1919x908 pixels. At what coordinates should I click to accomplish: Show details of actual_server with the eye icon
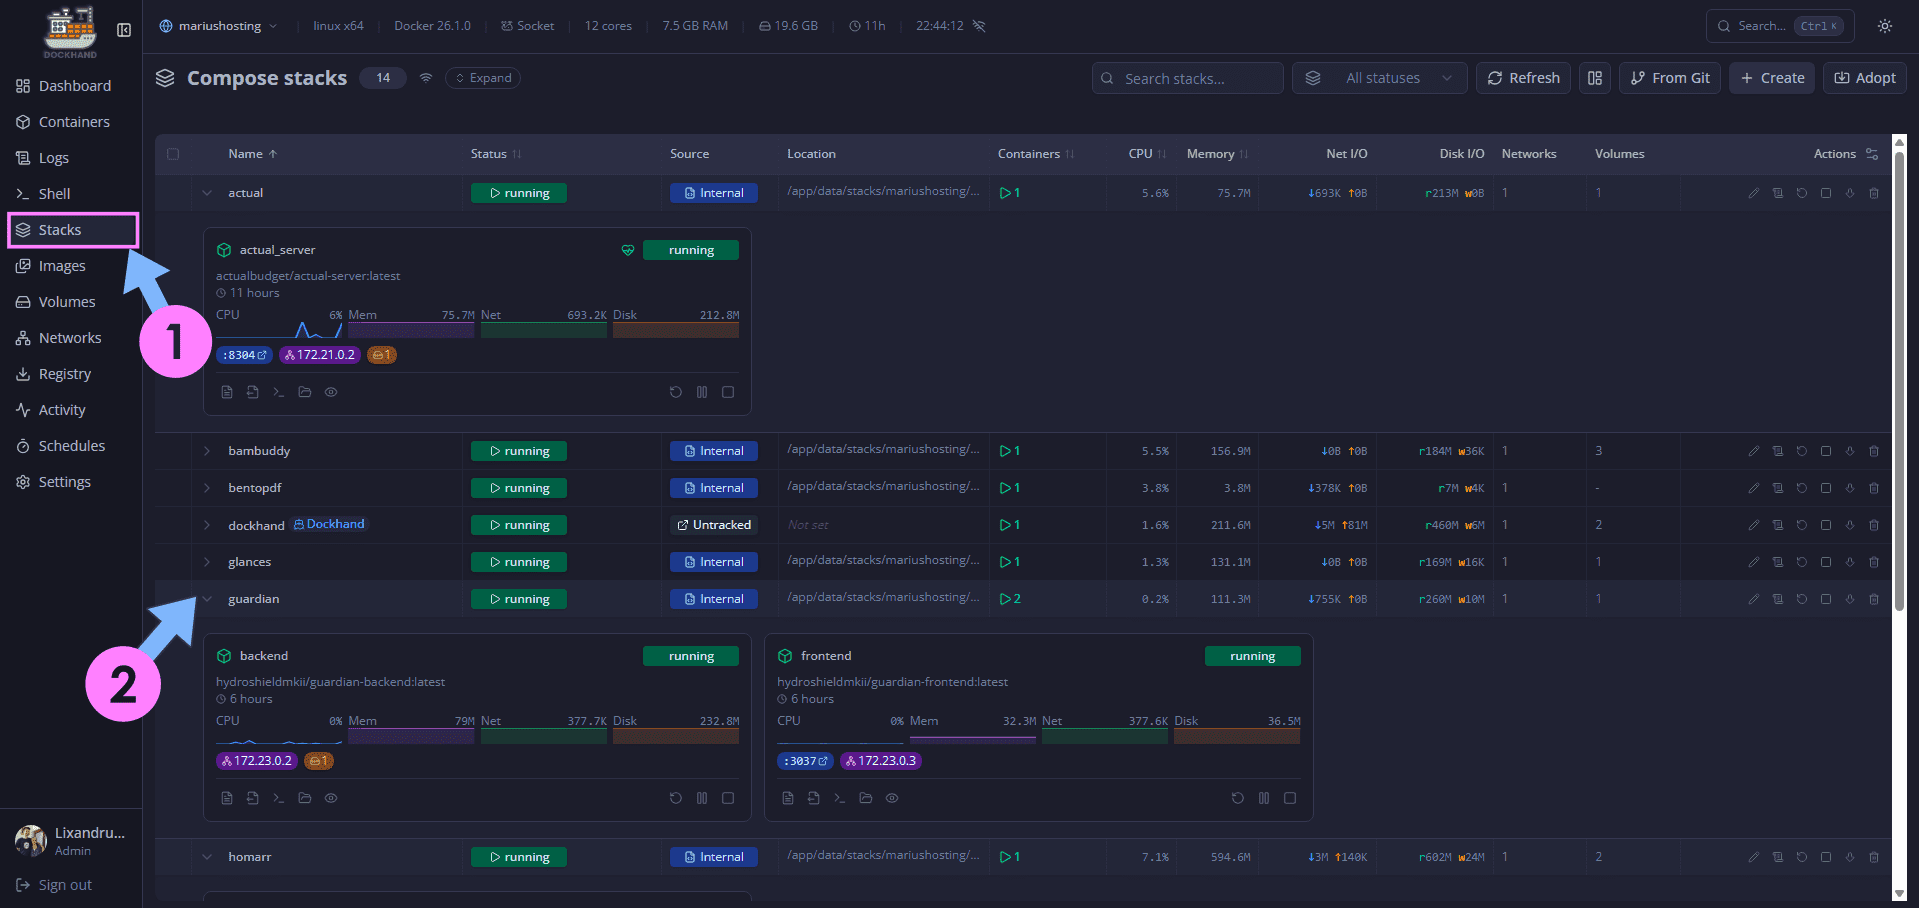331,392
